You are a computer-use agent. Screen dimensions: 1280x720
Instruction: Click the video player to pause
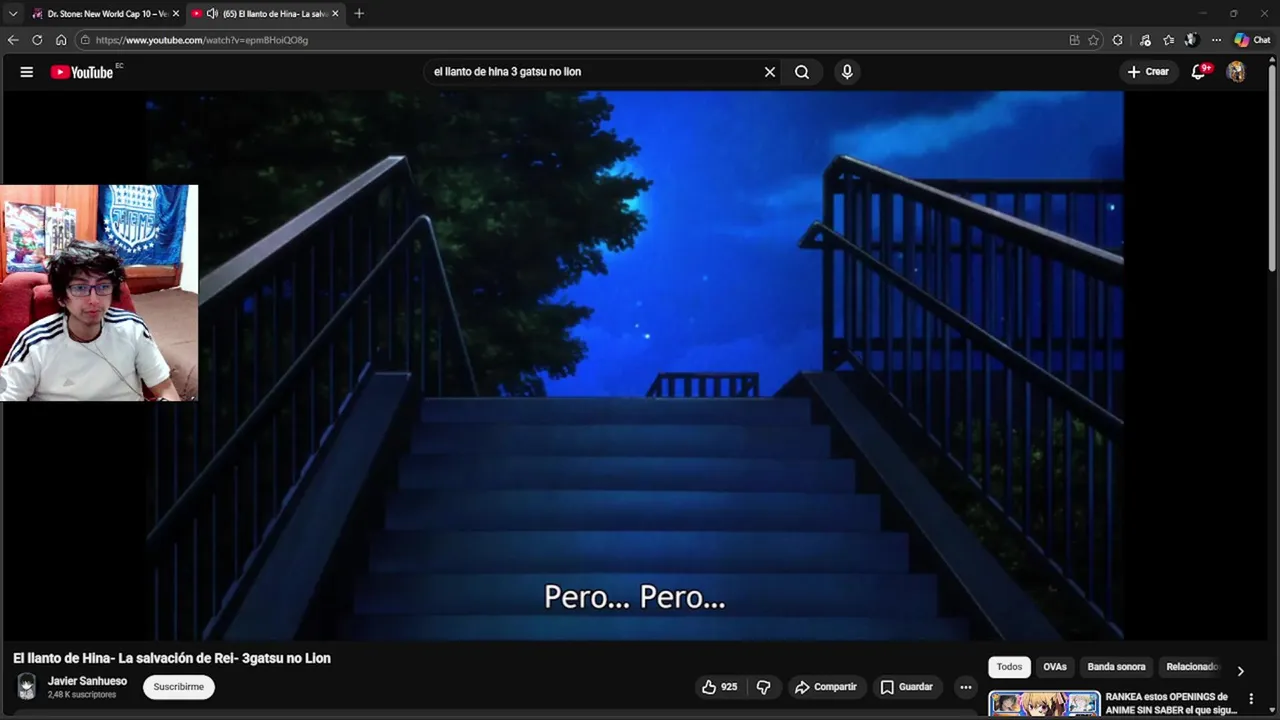635,365
